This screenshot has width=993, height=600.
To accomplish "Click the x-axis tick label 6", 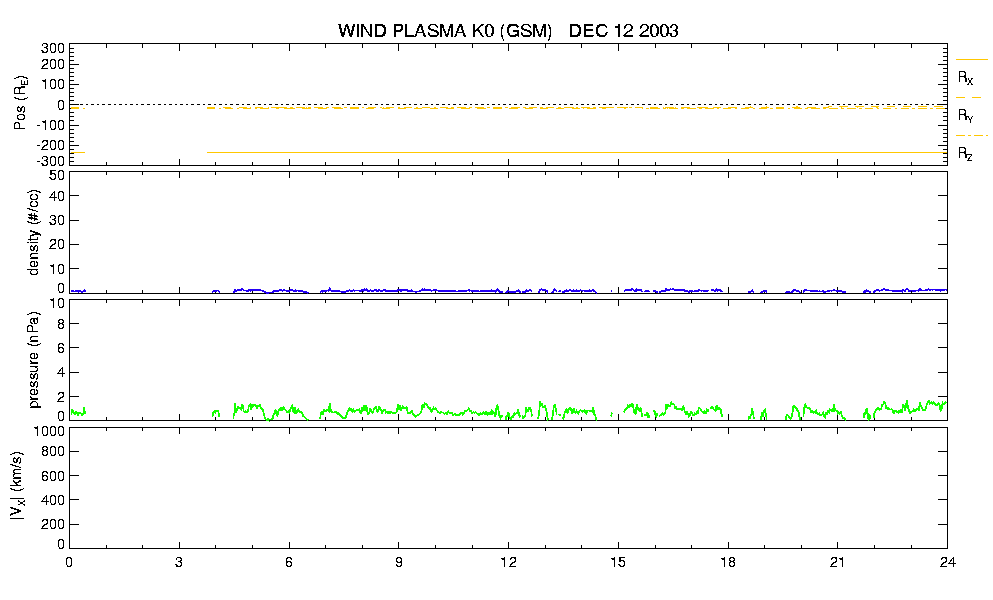I will [289, 562].
